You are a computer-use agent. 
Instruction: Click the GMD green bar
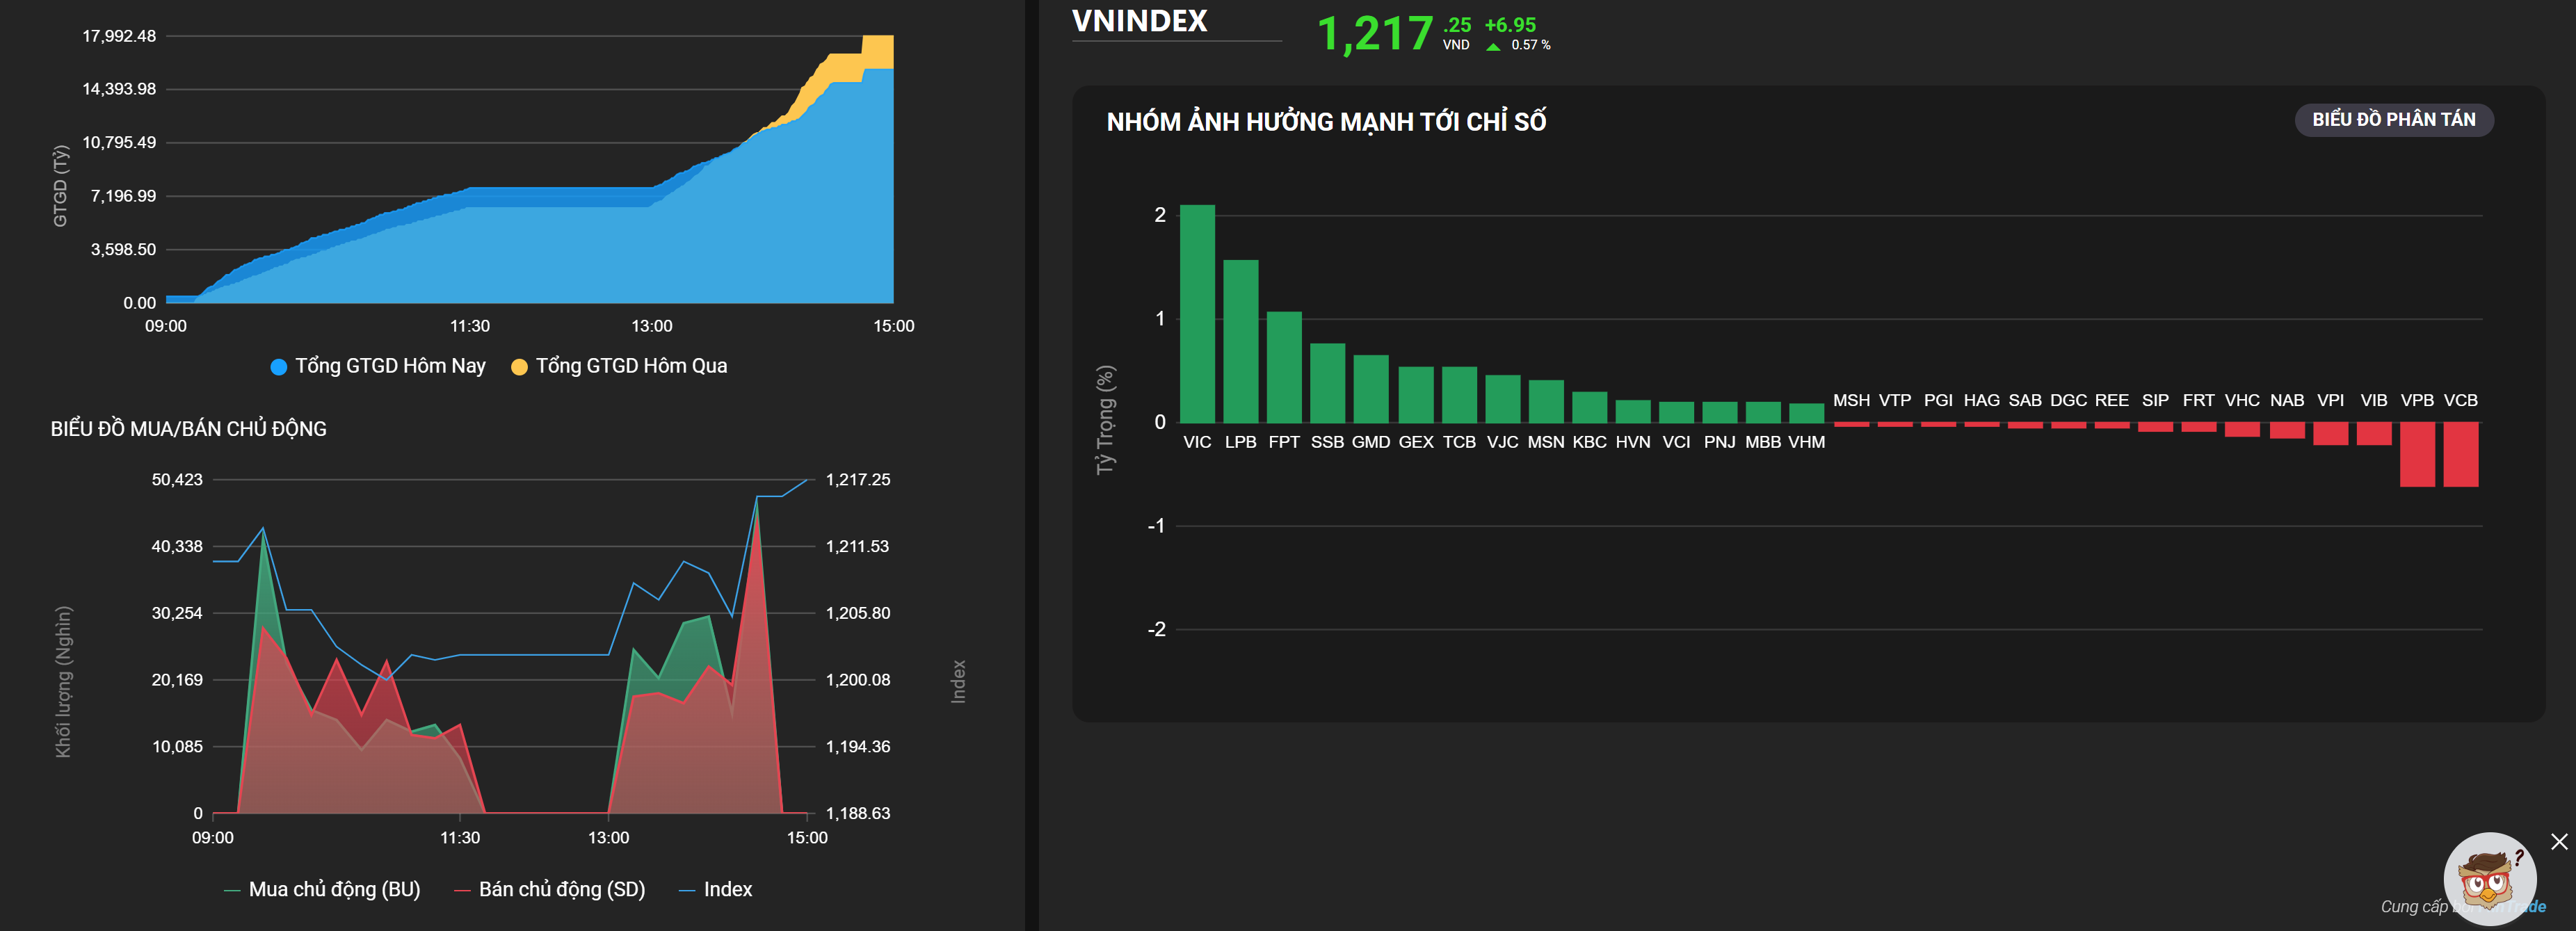click(x=1371, y=389)
